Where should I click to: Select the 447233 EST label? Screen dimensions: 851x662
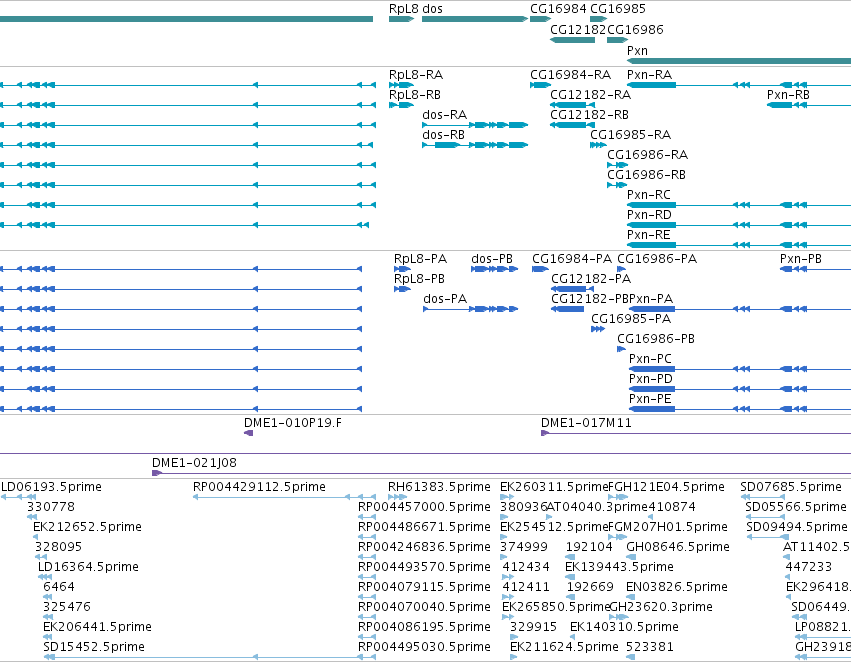coord(809,568)
